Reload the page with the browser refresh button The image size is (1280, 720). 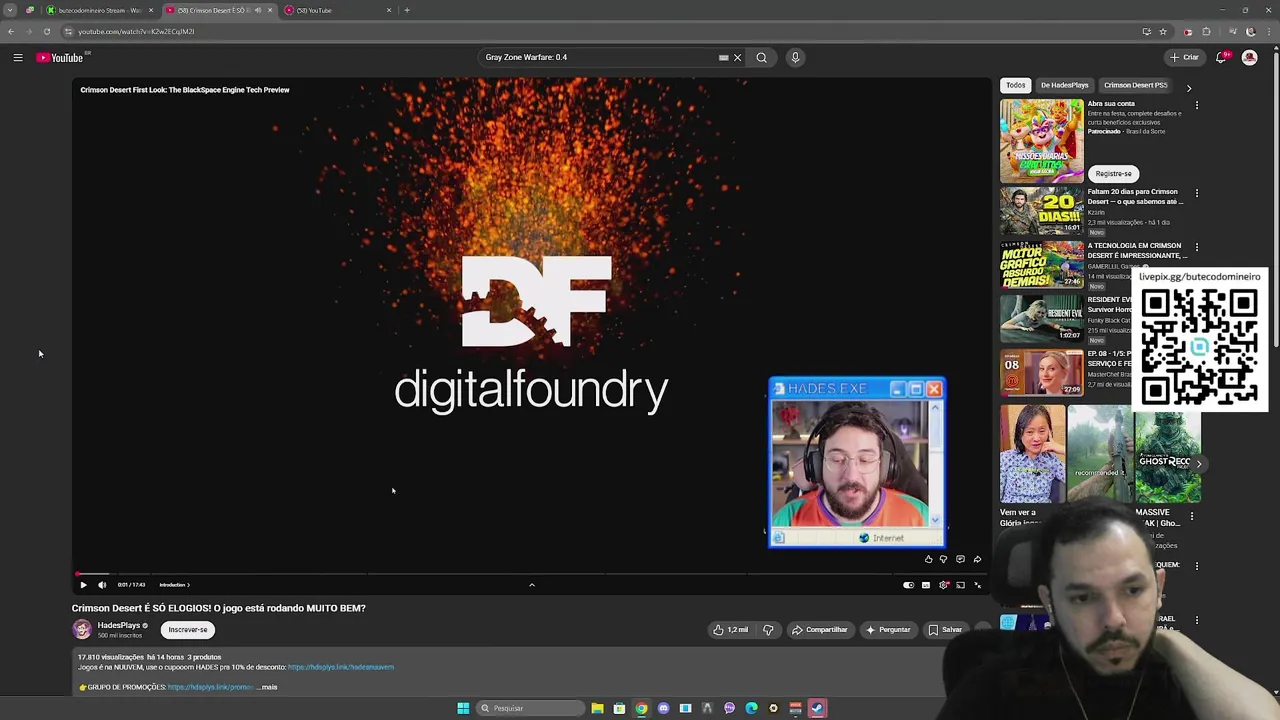(46, 31)
